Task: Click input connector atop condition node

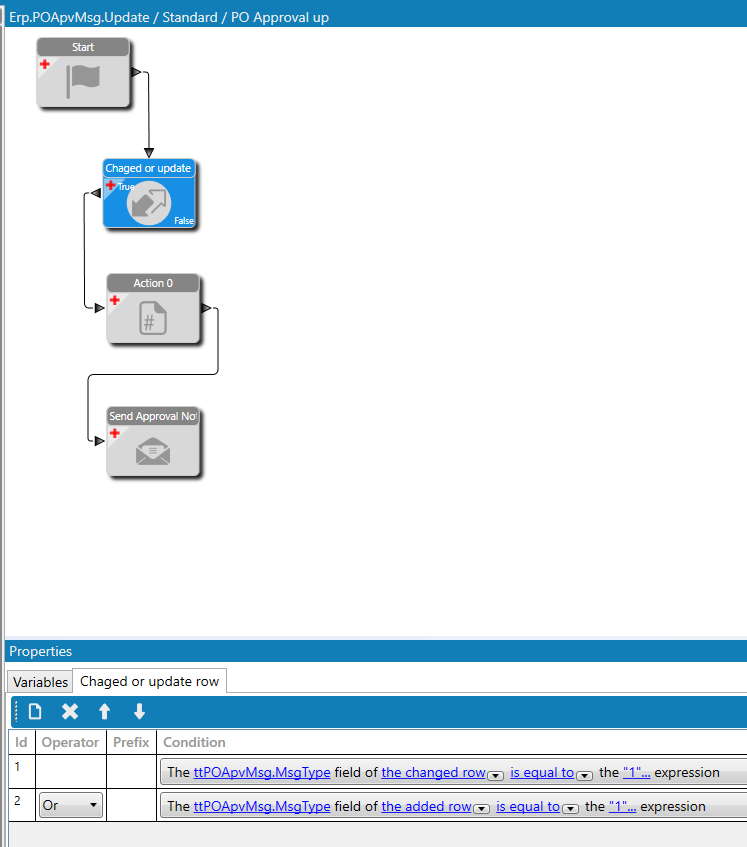Action: click(149, 153)
